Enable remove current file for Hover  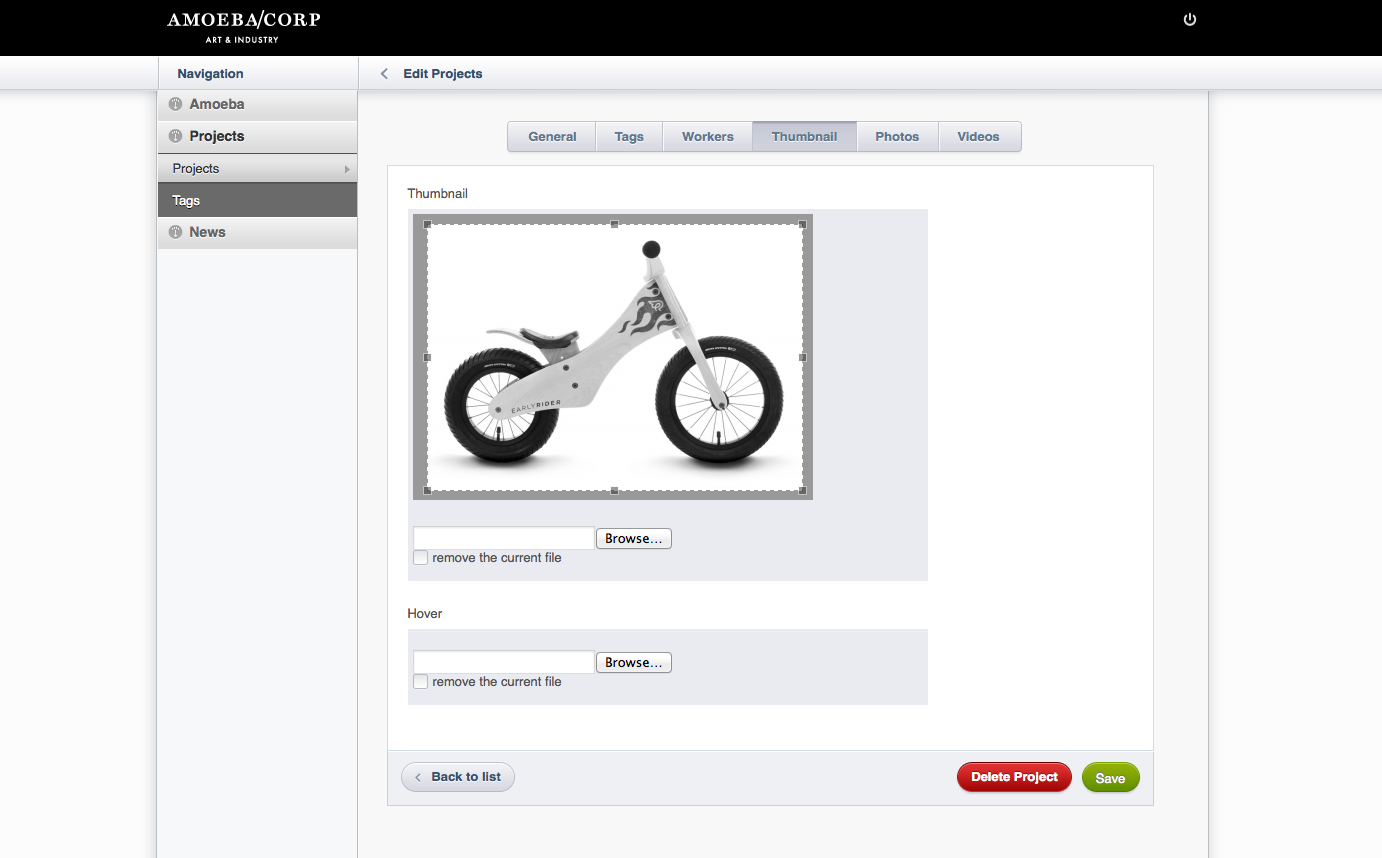click(x=421, y=682)
